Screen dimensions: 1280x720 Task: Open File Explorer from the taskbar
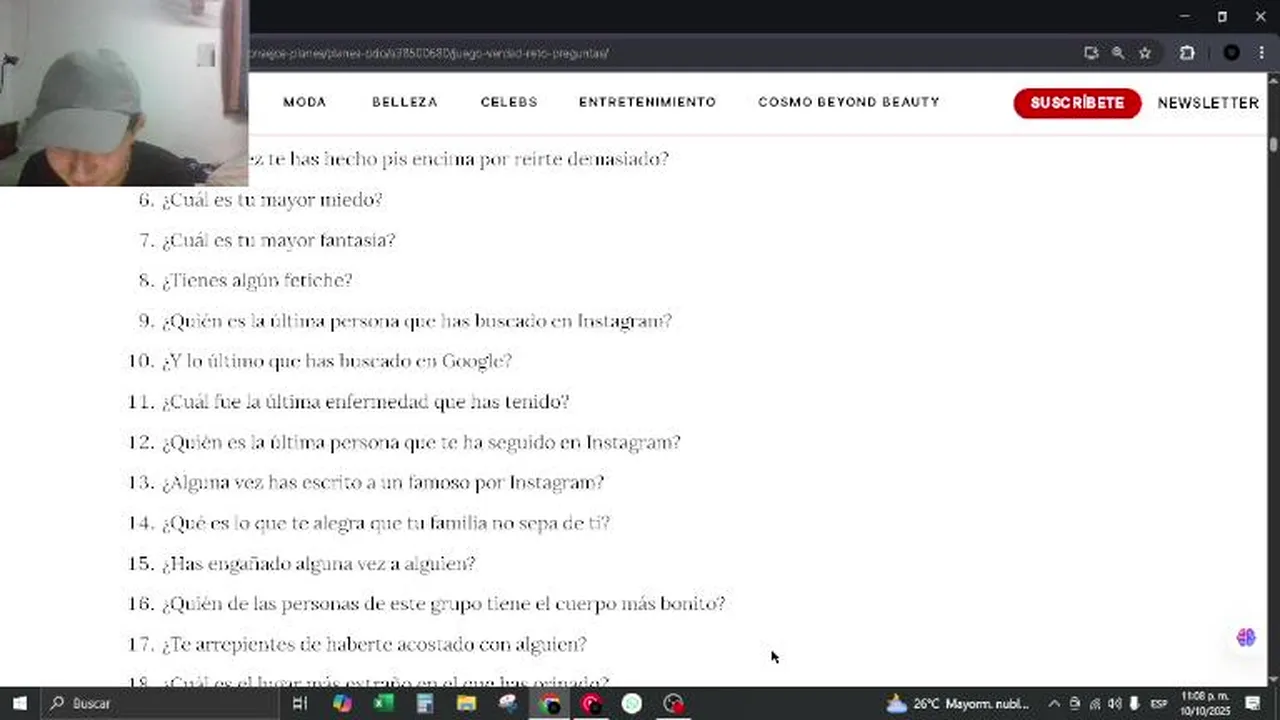click(466, 703)
